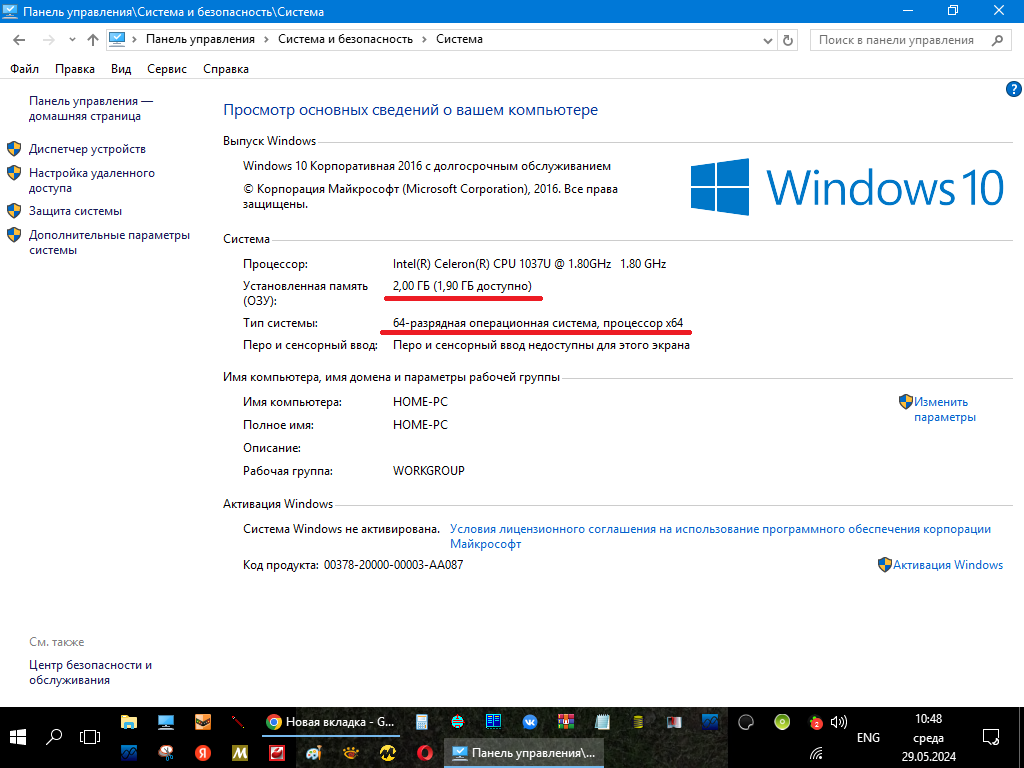
Task: Click the Windows Start button
Action: (18, 738)
